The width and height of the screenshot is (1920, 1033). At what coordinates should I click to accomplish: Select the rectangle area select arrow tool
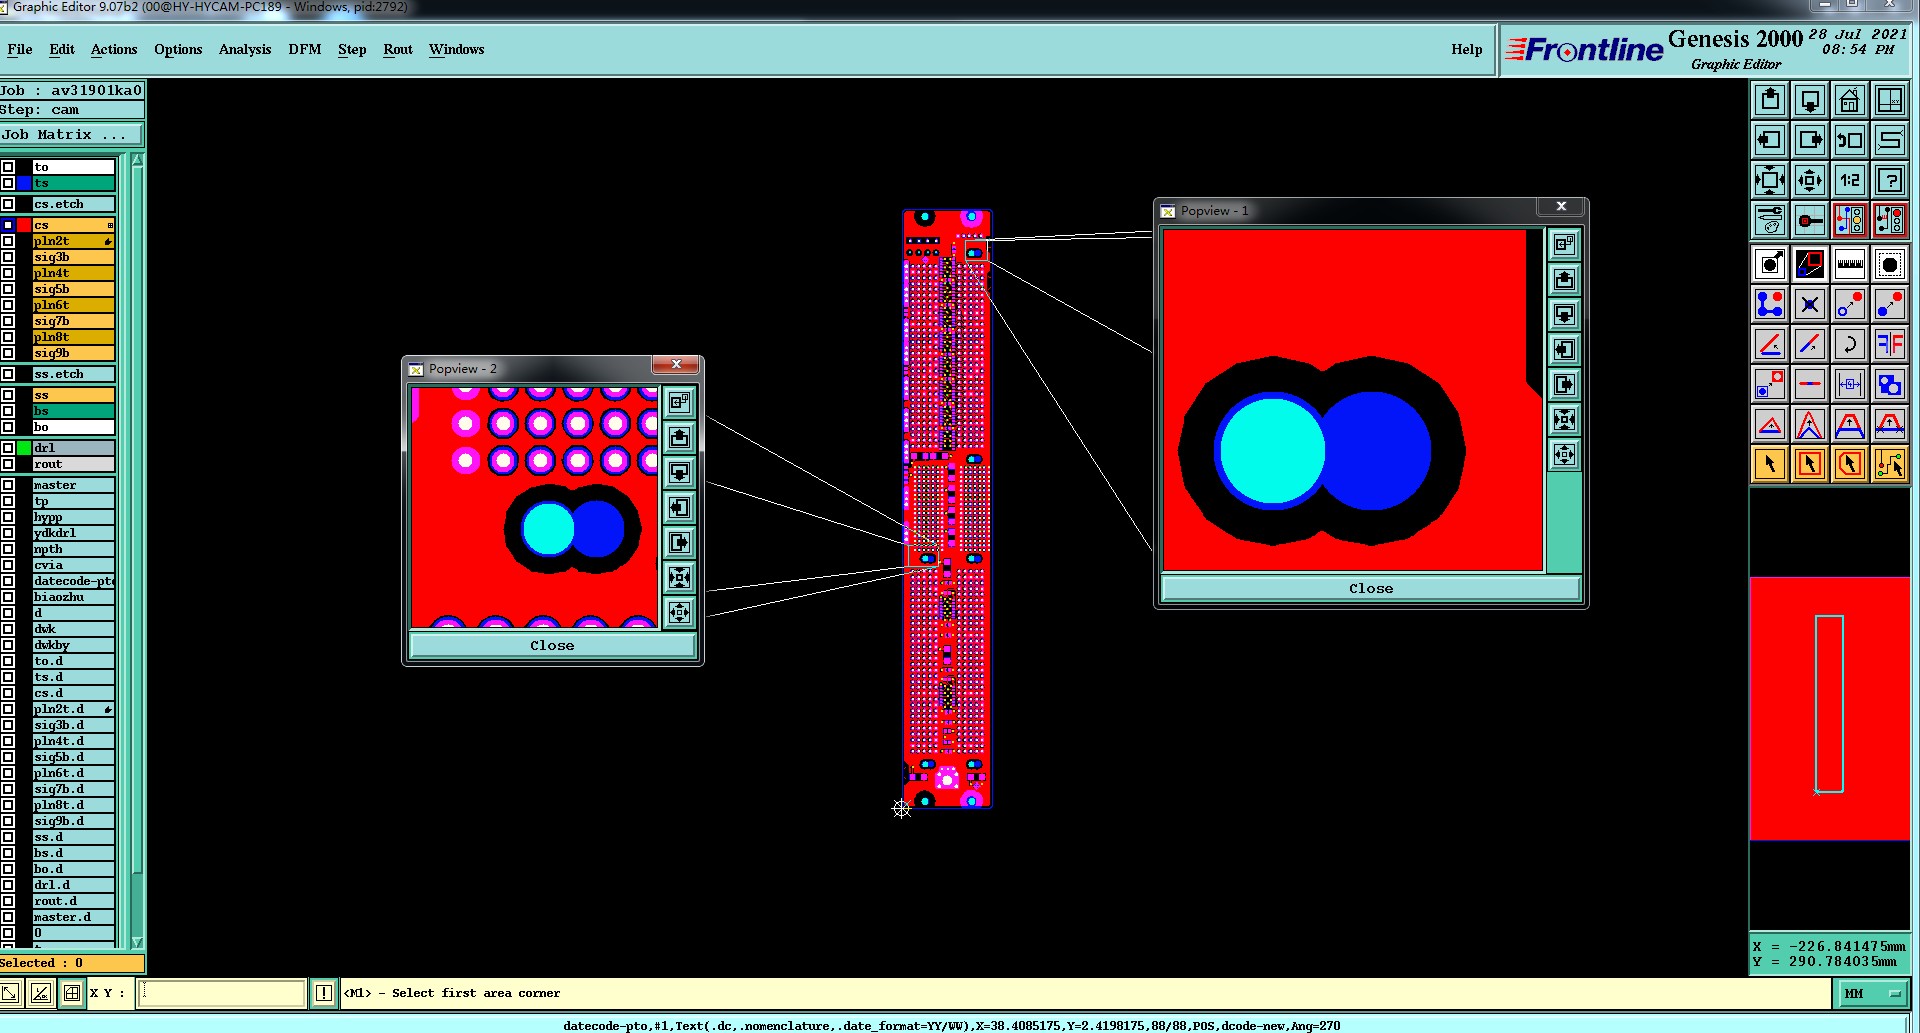pyautogui.click(x=1810, y=464)
